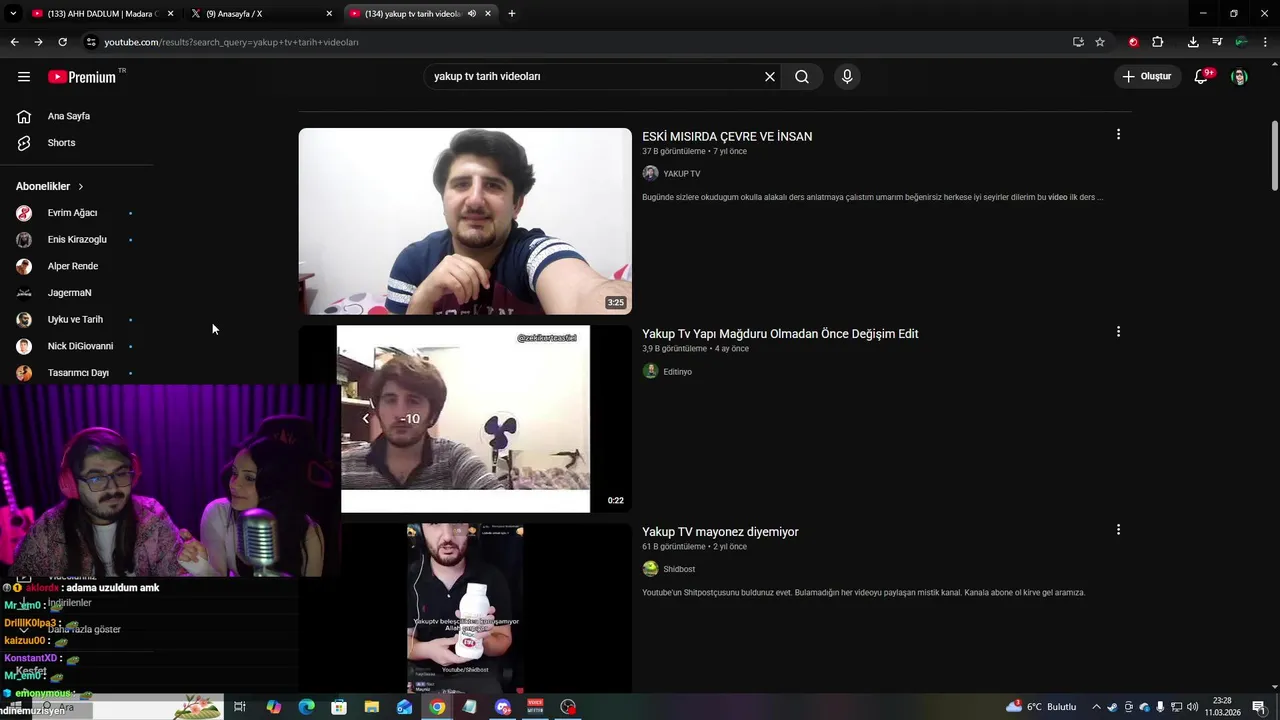Open the red extension icon in the toolbar

(1133, 42)
